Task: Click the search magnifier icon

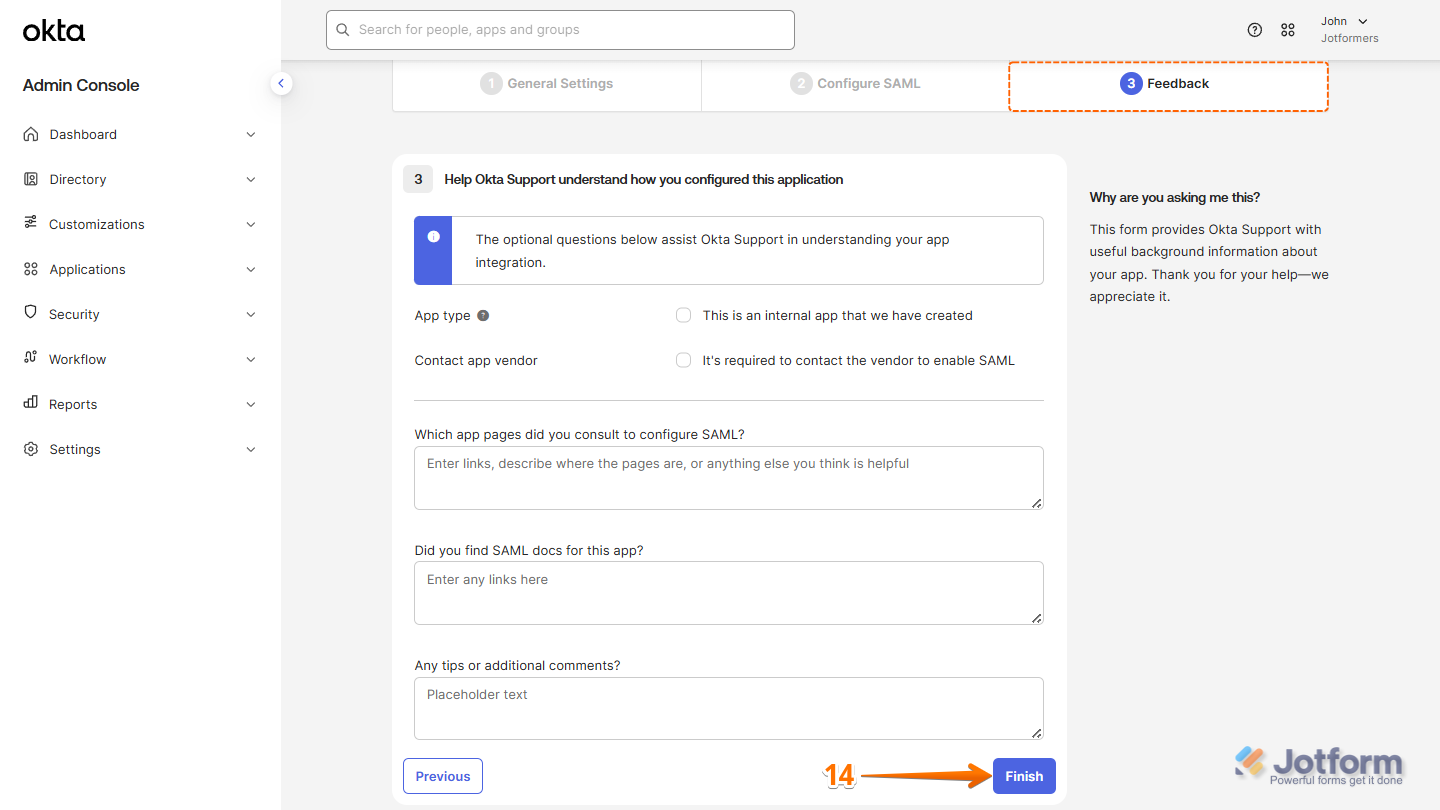Action: 344,30
